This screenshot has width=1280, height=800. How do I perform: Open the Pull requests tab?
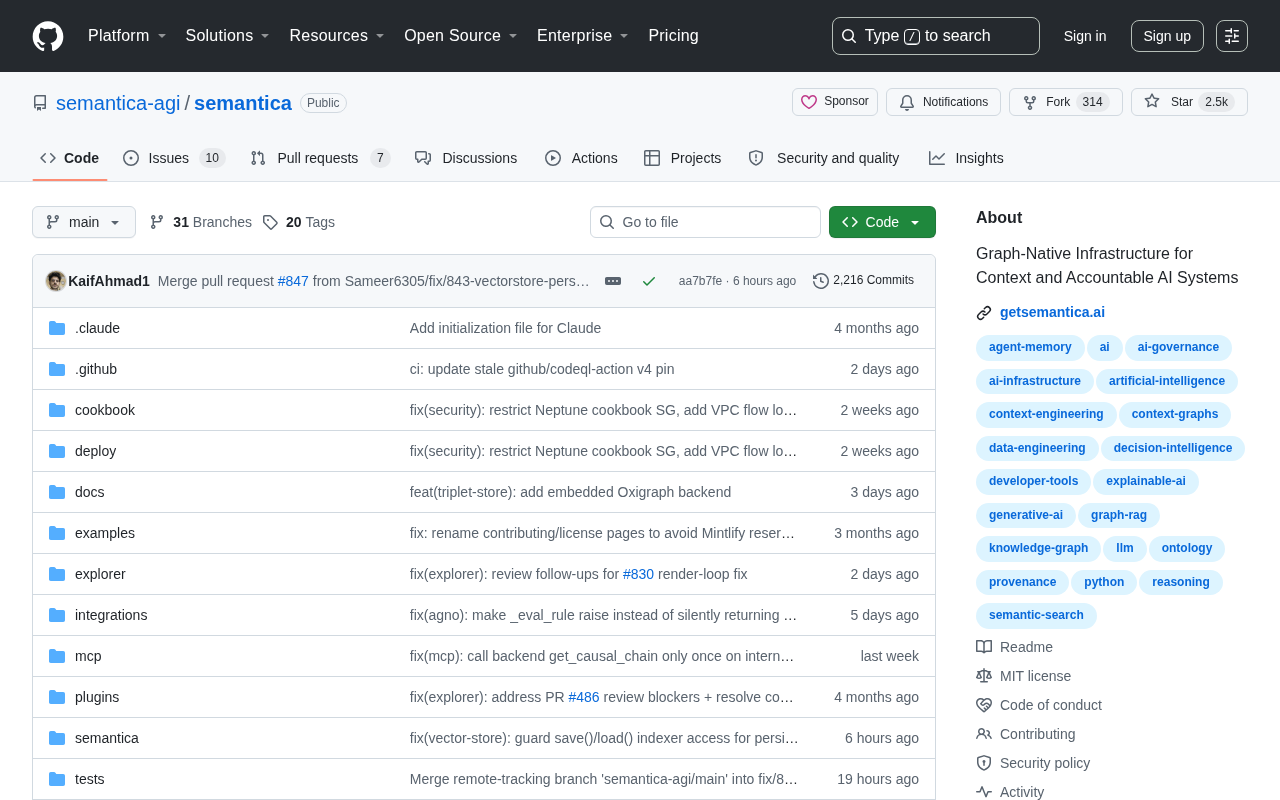pyautogui.click(x=320, y=158)
